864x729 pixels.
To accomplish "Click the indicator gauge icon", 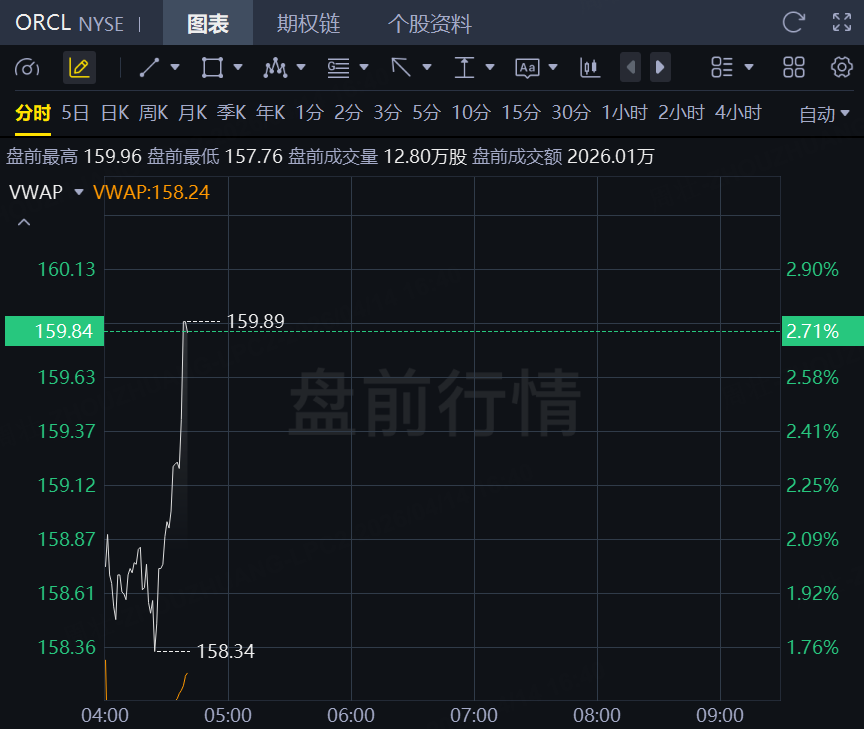I will coord(27,68).
